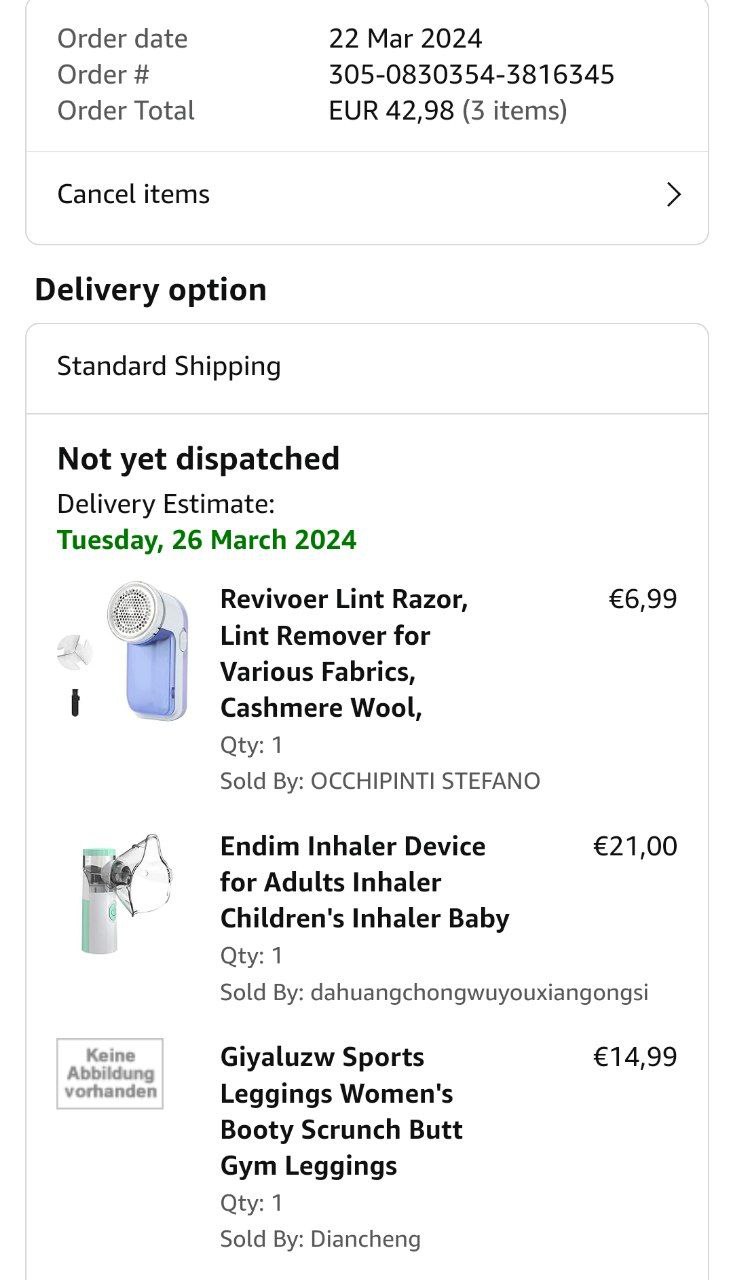Tap the 'Not yet dispatched' status heading
This screenshot has height=1280, width=733.
[x=198, y=459]
